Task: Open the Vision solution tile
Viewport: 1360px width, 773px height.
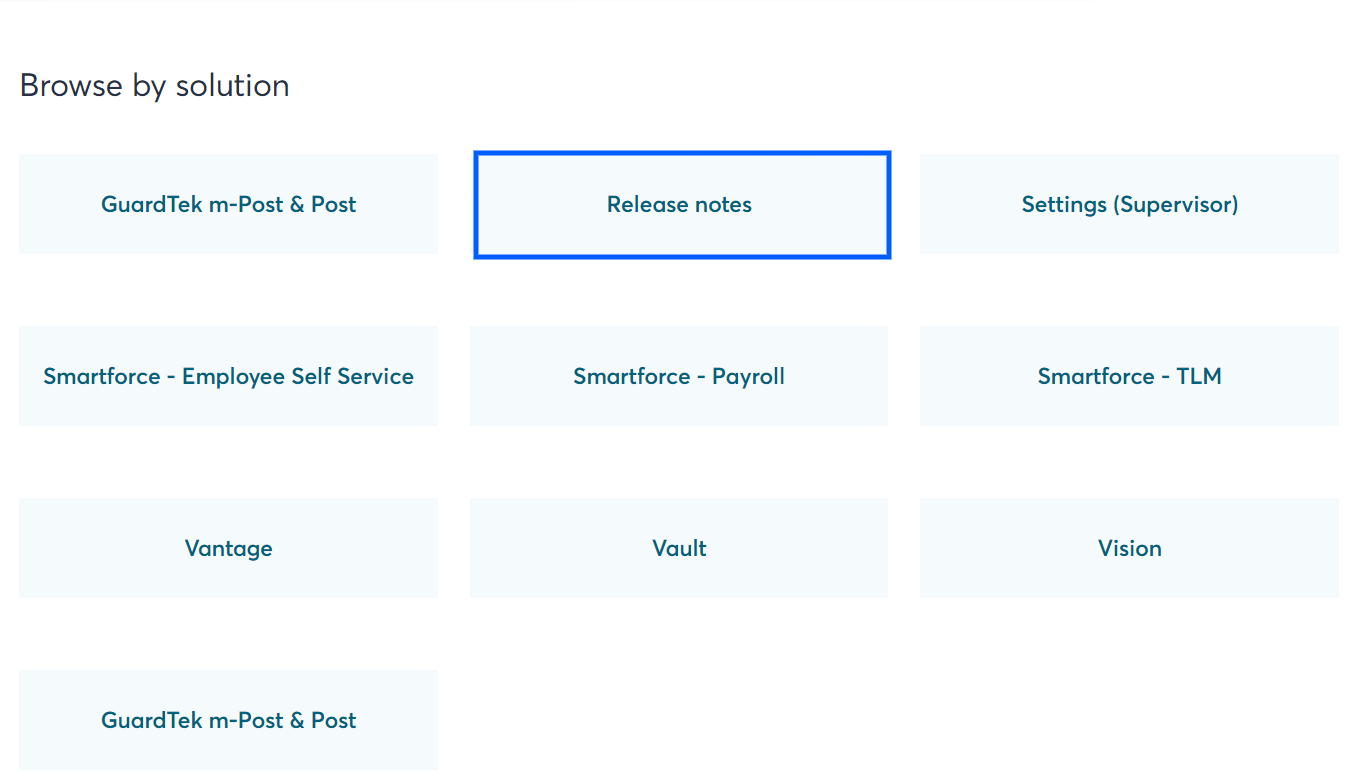Action: tap(1129, 548)
